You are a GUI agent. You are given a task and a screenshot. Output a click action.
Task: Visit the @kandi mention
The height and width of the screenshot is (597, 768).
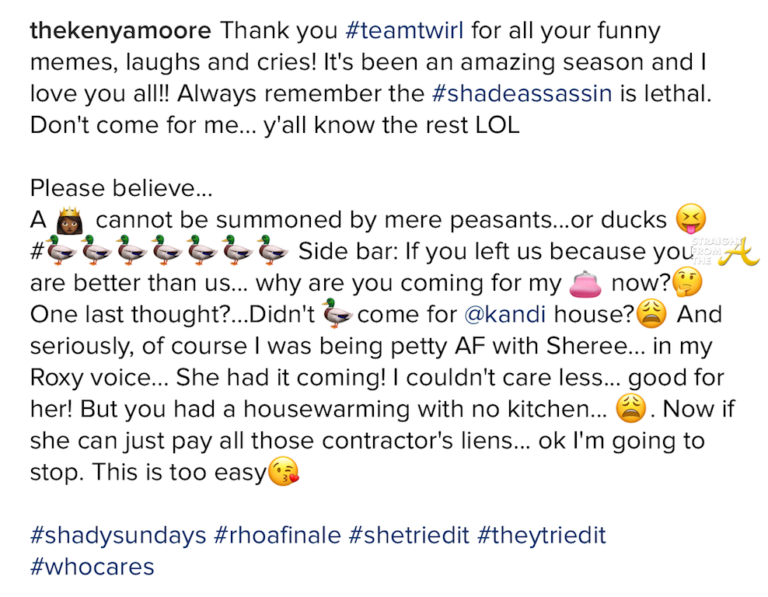[x=501, y=314]
